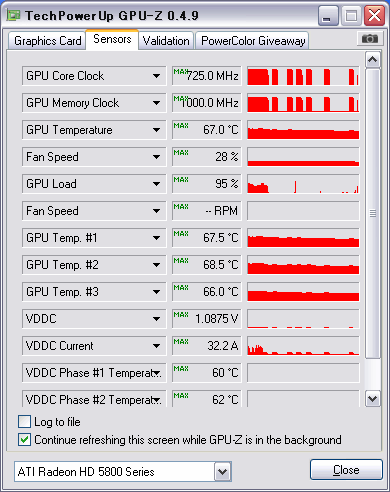Uncheck Continue refreshing in background checkbox
The height and width of the screenshot is (492, 390).
tap(24, 440)
